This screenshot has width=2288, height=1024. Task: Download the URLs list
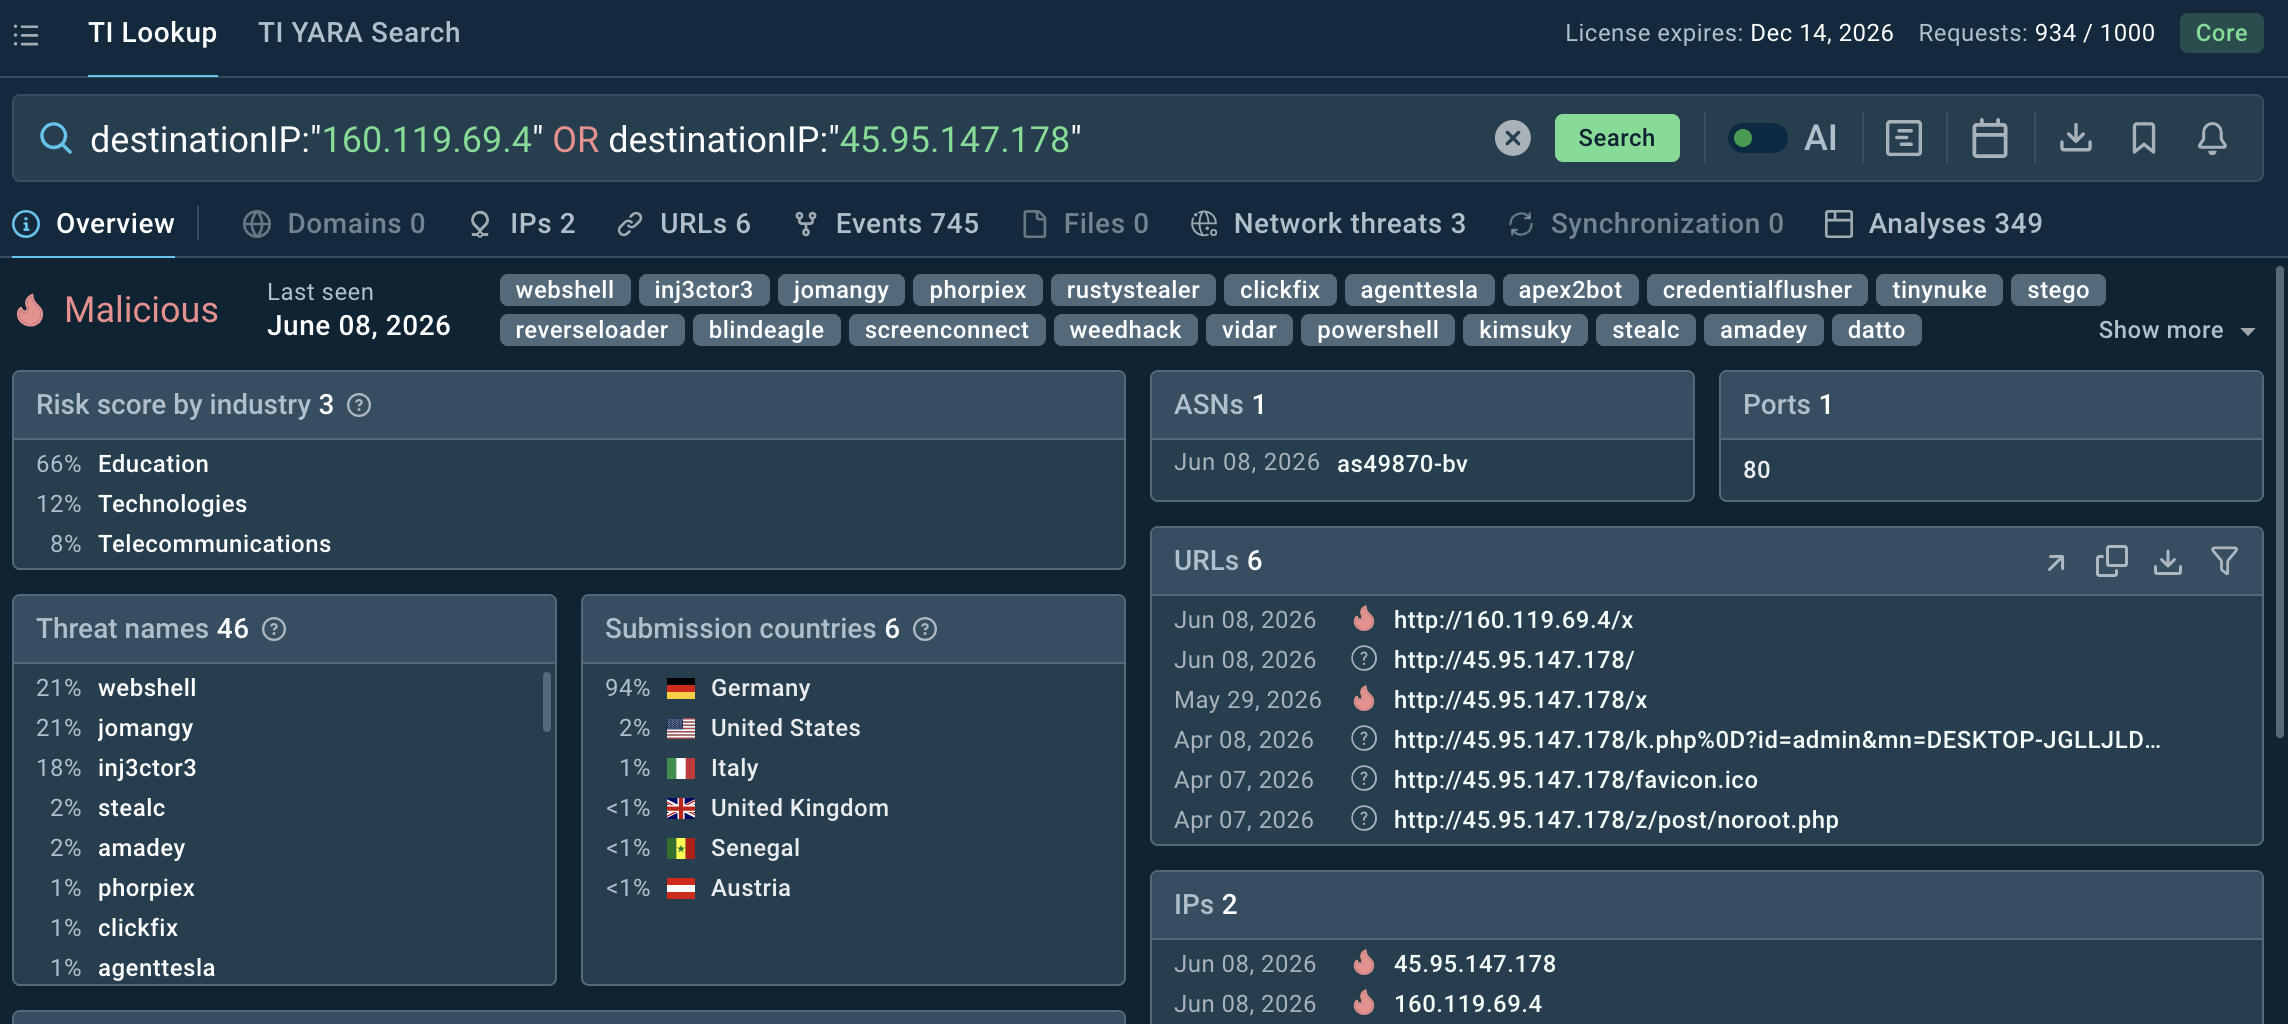pos(2168,561)
